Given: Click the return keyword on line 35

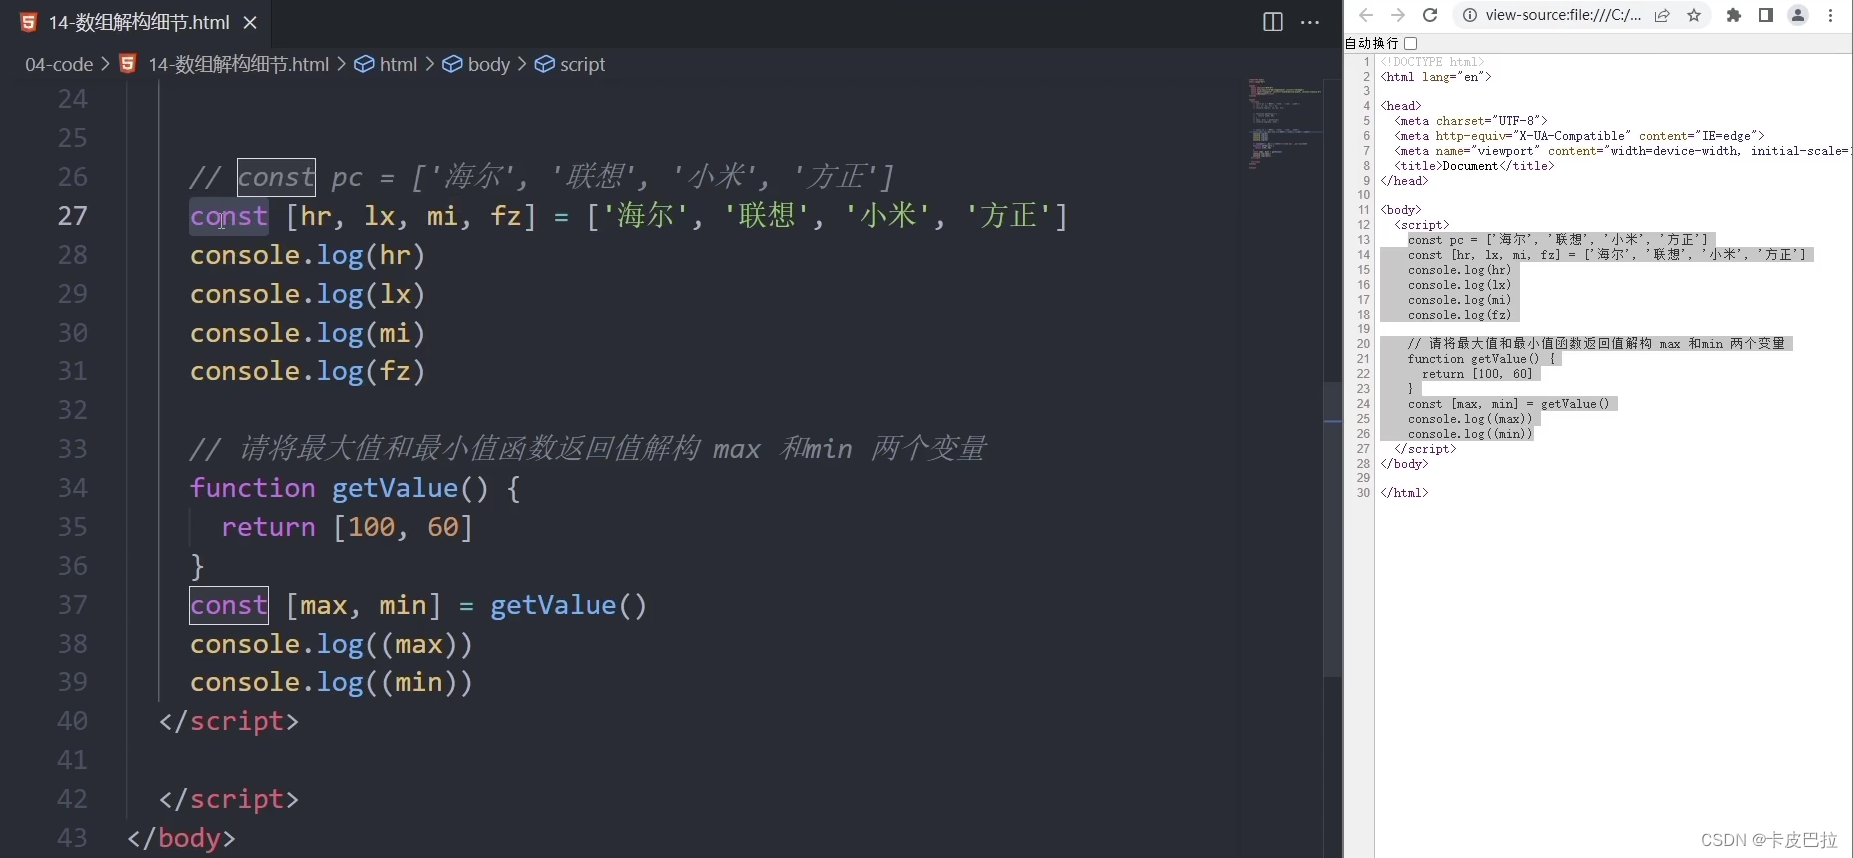Looking at the screenshot, I should tap(268, 527).
